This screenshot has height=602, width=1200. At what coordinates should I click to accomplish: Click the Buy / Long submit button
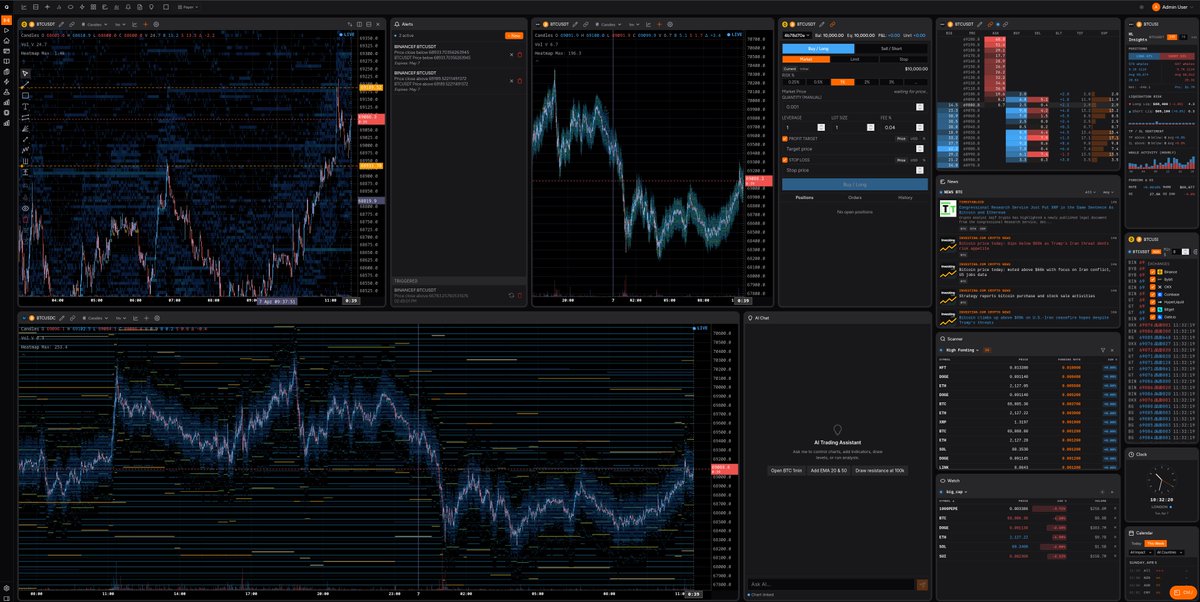(855, 184)
